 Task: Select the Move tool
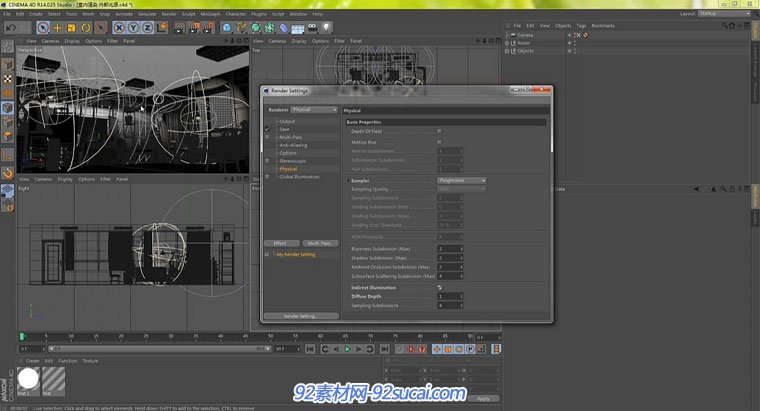pyautogui.click(x=57, y=28)
